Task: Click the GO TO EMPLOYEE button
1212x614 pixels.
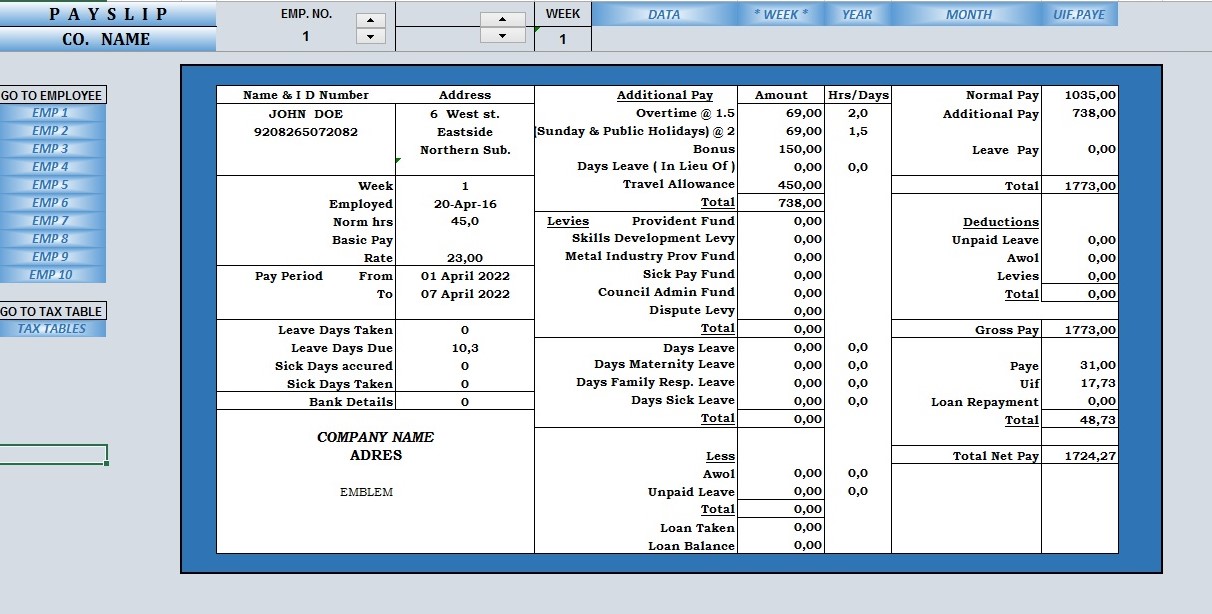Action: (52, 95)
